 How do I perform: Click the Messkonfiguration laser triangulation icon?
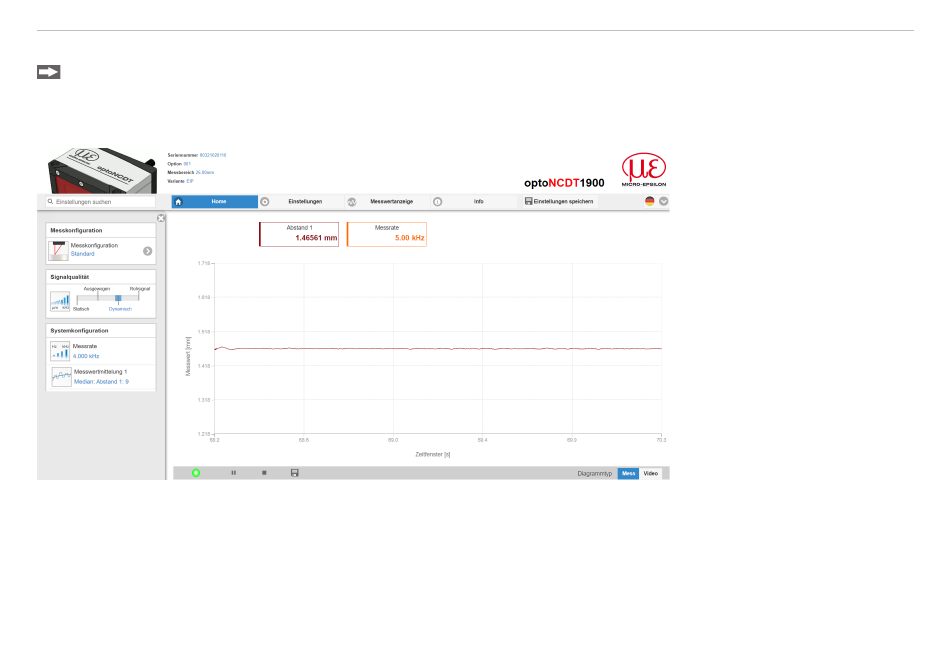coord(59,250)
